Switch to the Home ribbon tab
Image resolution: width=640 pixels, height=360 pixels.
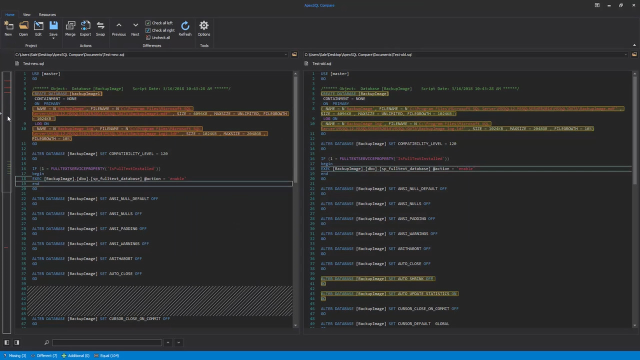(9, 14)
